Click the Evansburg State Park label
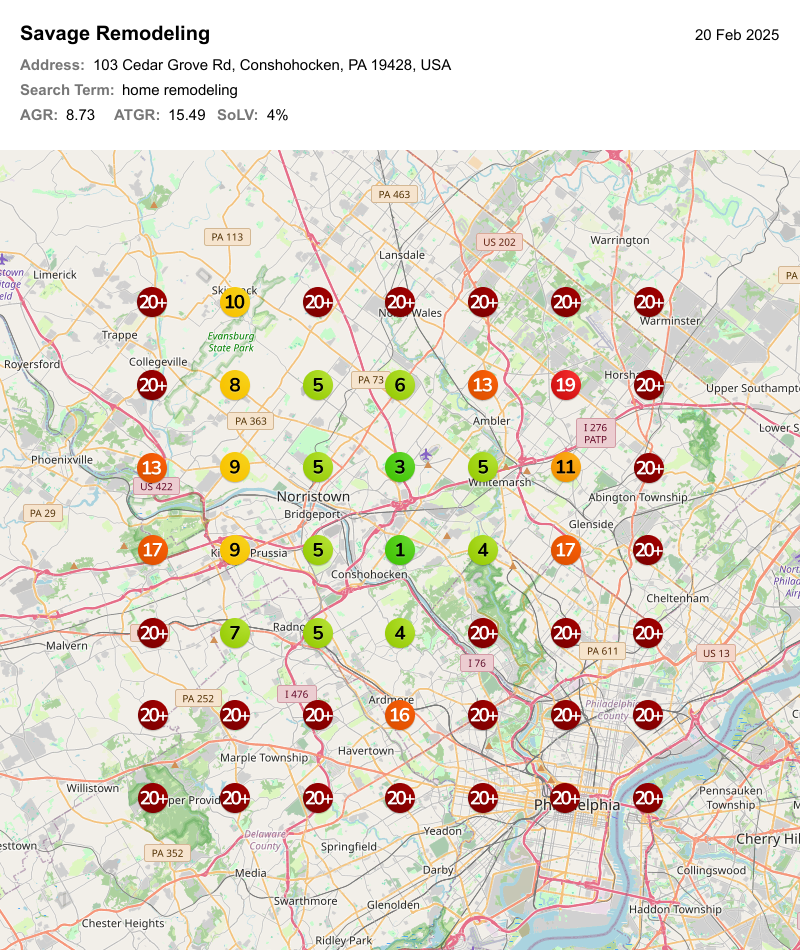Viewport: 800px width, 950px height. 231,342
